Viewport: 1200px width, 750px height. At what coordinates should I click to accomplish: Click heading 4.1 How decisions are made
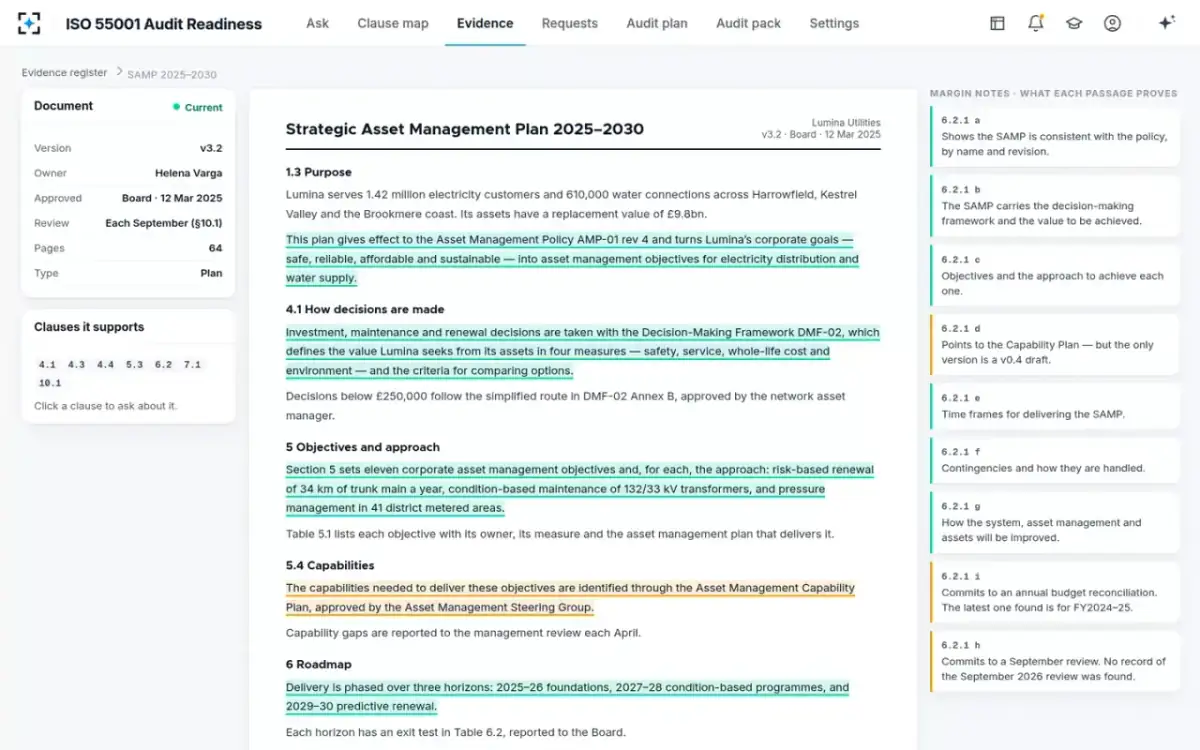tap(365, 309)
